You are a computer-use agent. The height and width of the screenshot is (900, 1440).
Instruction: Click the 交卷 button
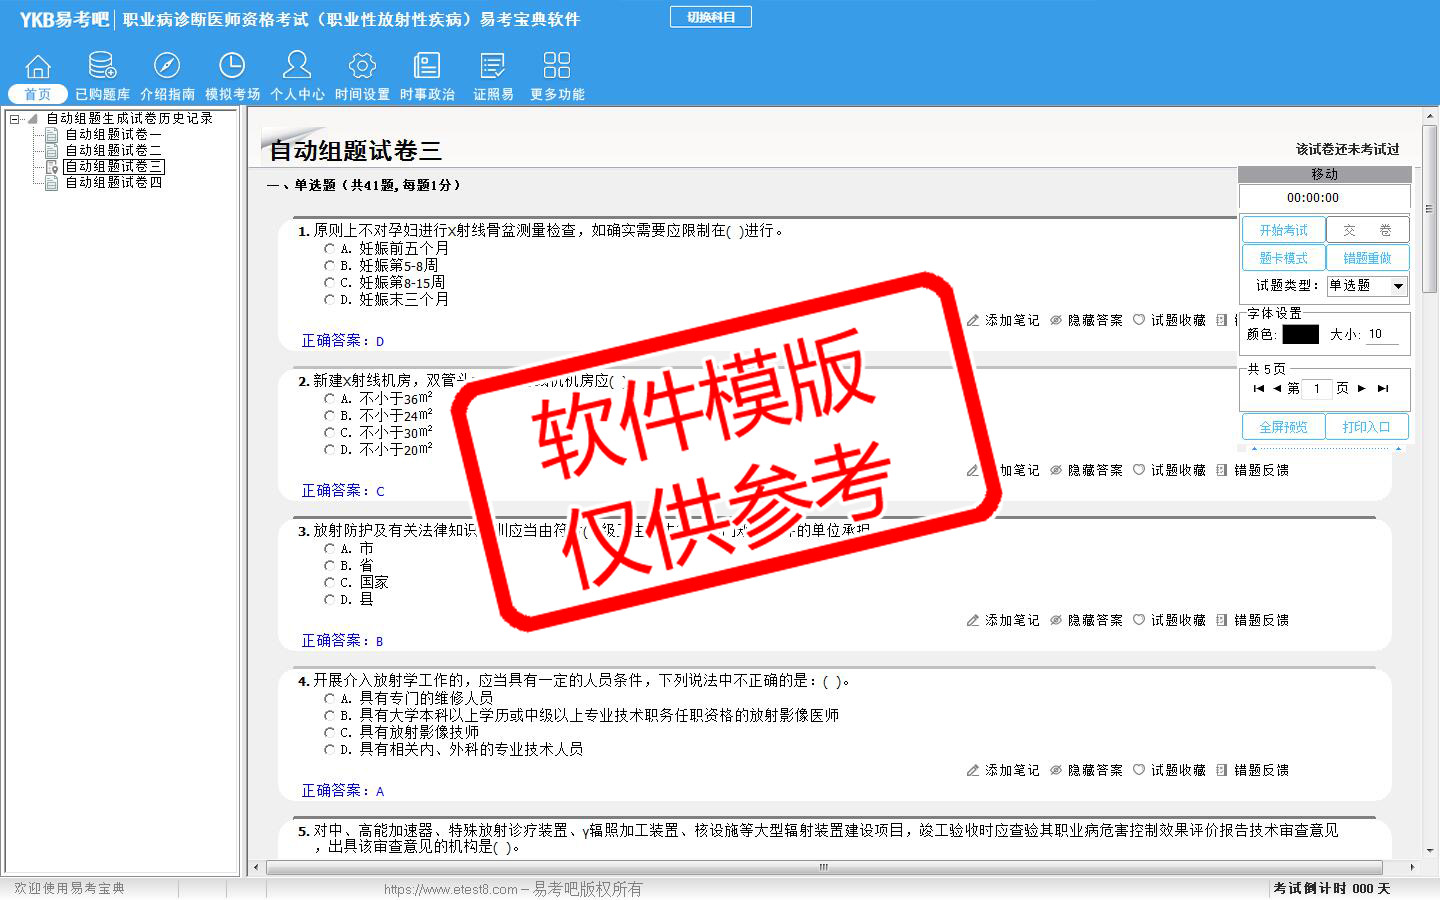pos(1367,230)
